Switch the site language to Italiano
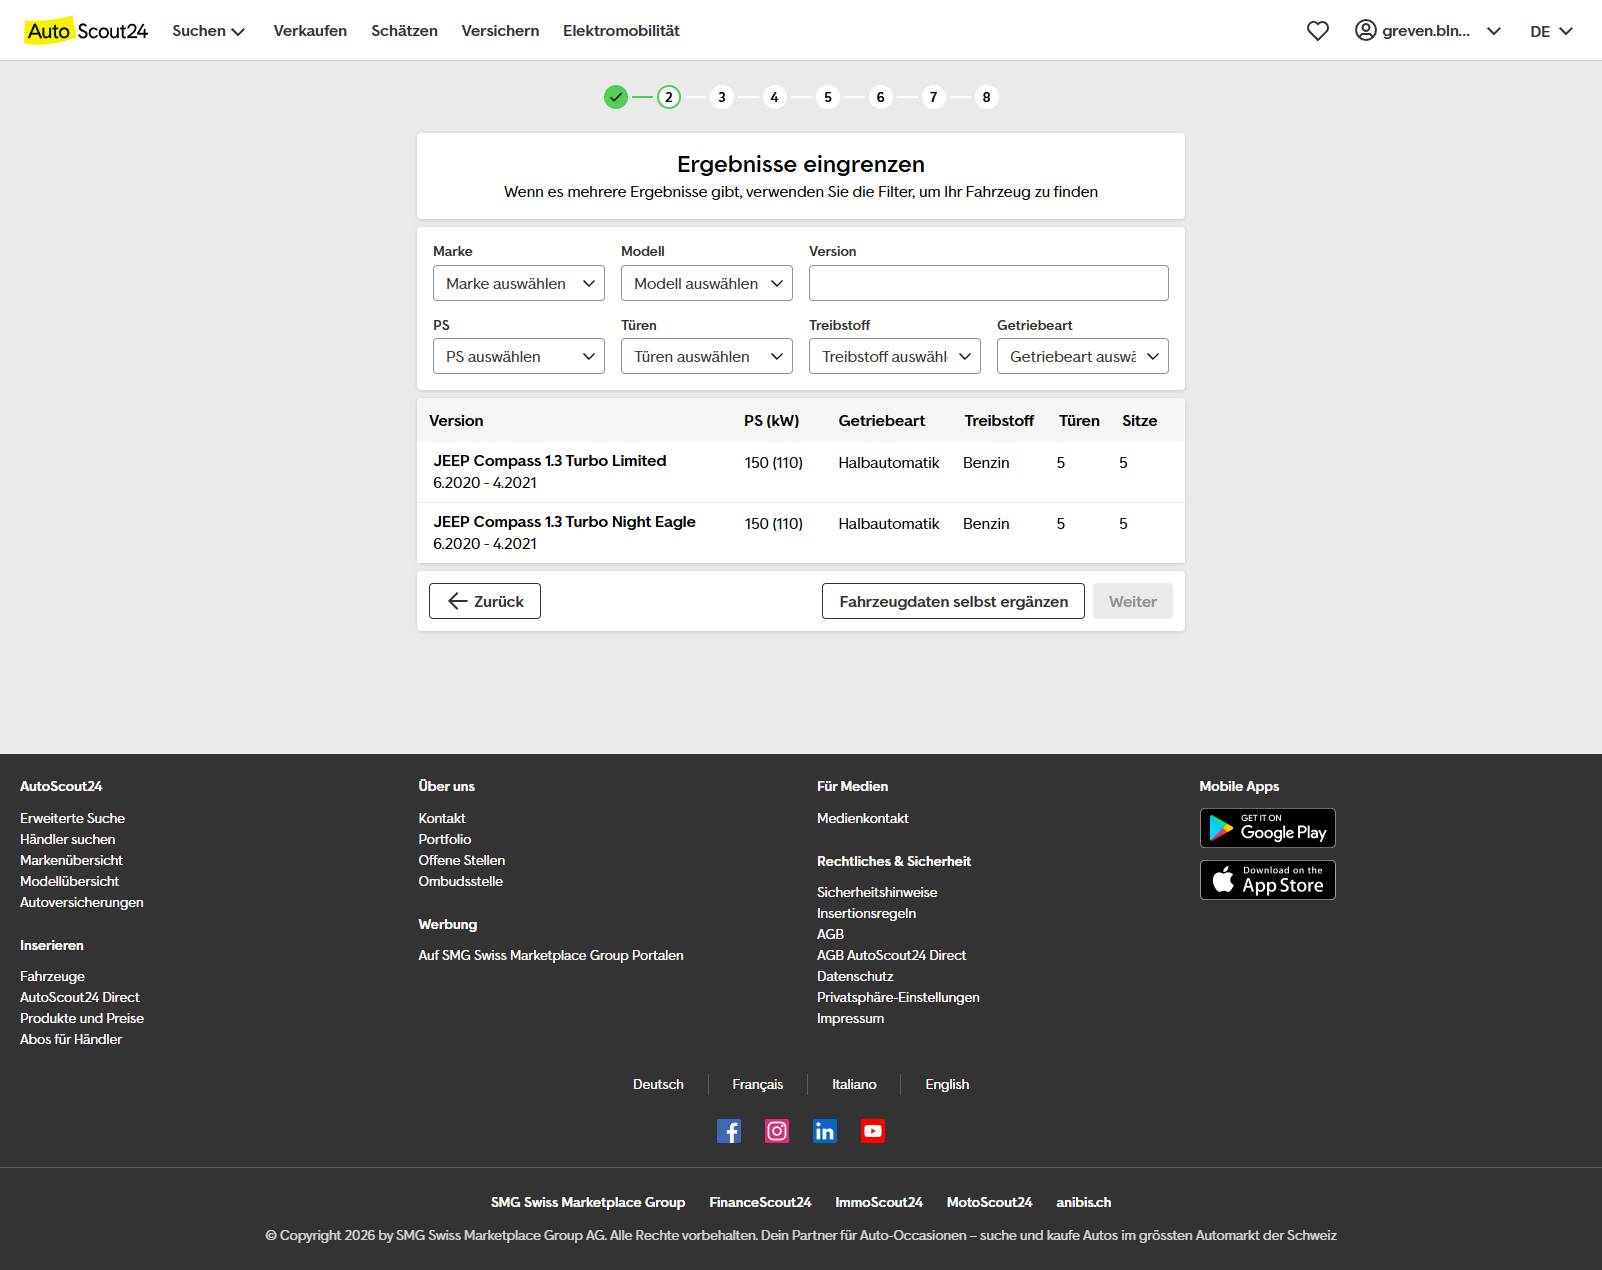The image size is (1602, 1270). (x=854, y=1084)
